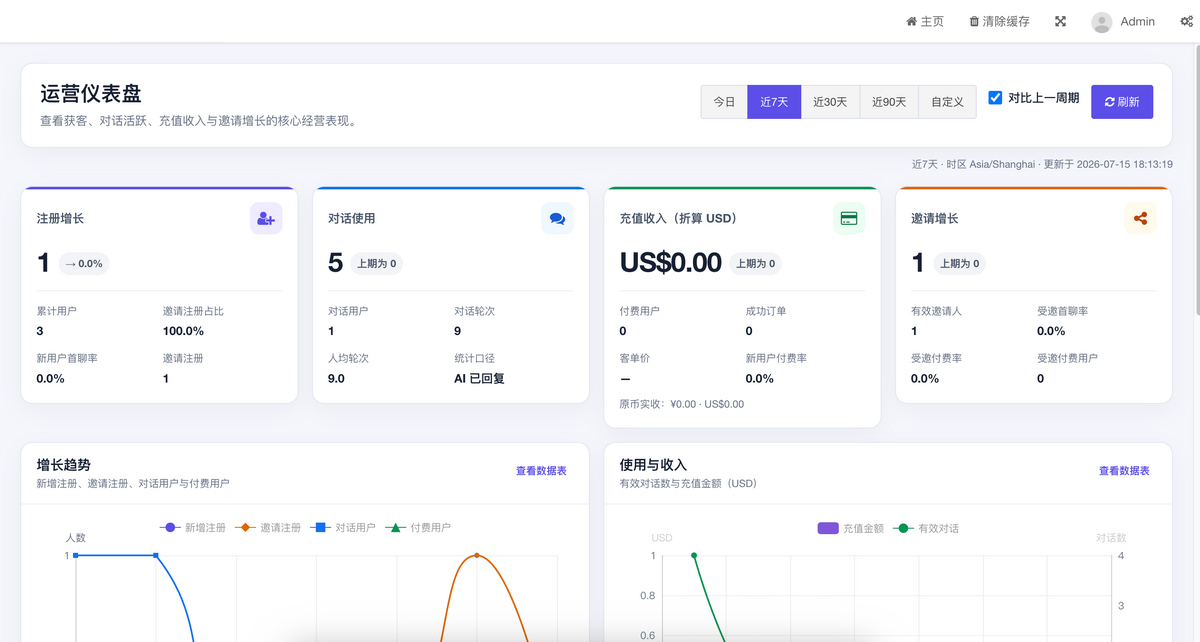Click the 新用户首聊率 label

[x=67, y=358]
